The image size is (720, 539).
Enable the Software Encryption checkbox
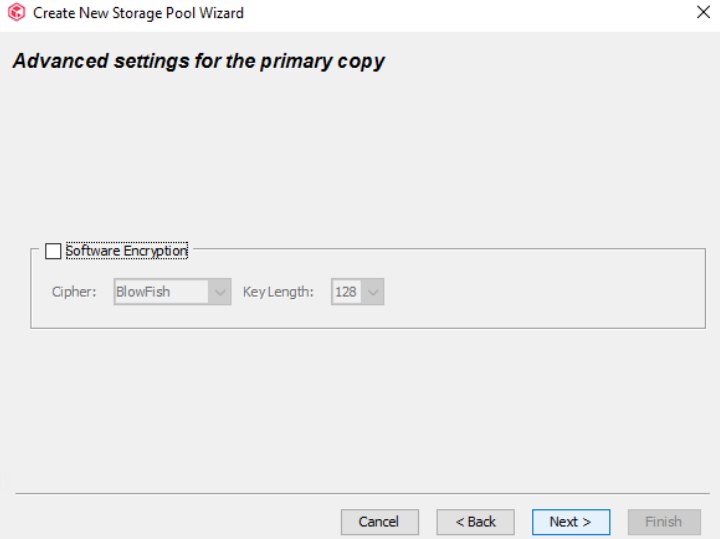[x=53, y=251]
